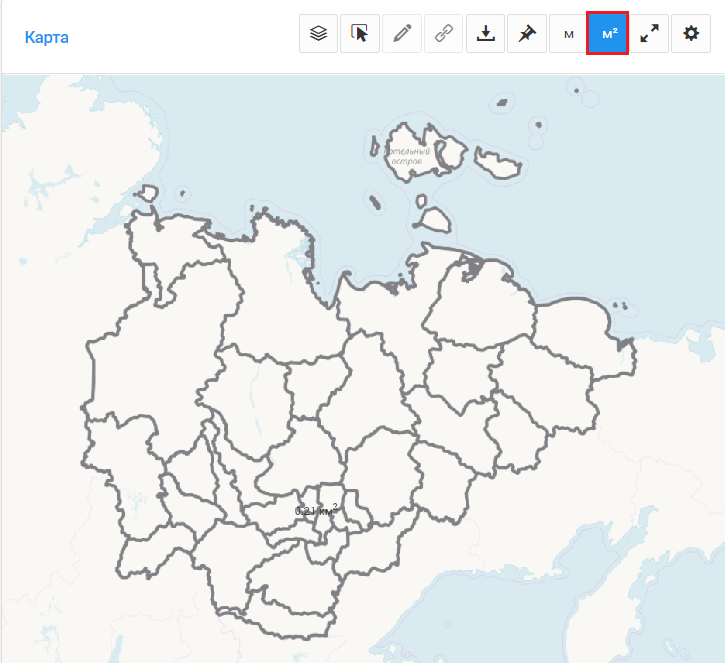
Task: Download the map data
Action: point(485,34)
